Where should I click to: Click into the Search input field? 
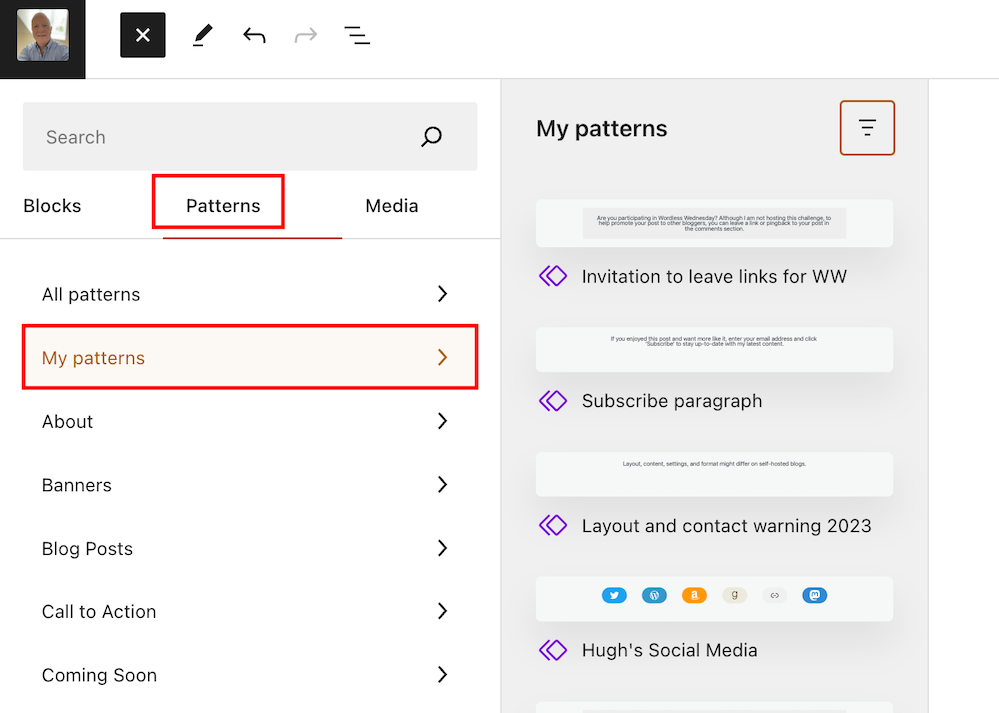click(220, 137)
